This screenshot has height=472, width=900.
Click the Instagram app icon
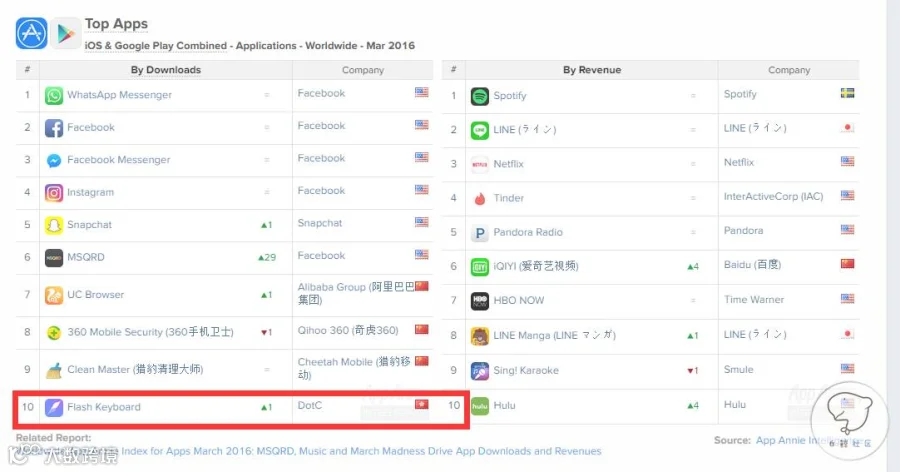pos(54,192)
